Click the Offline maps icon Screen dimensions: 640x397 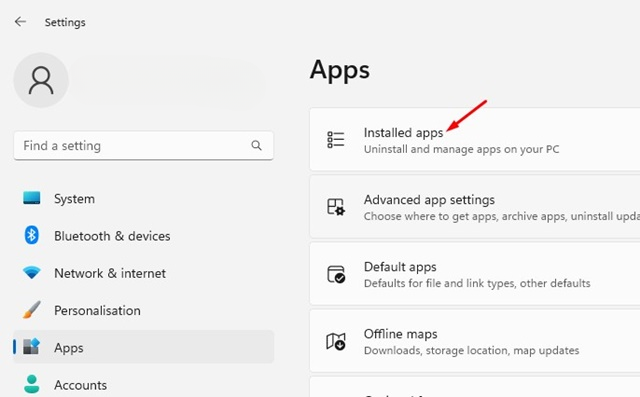(336, 341)
